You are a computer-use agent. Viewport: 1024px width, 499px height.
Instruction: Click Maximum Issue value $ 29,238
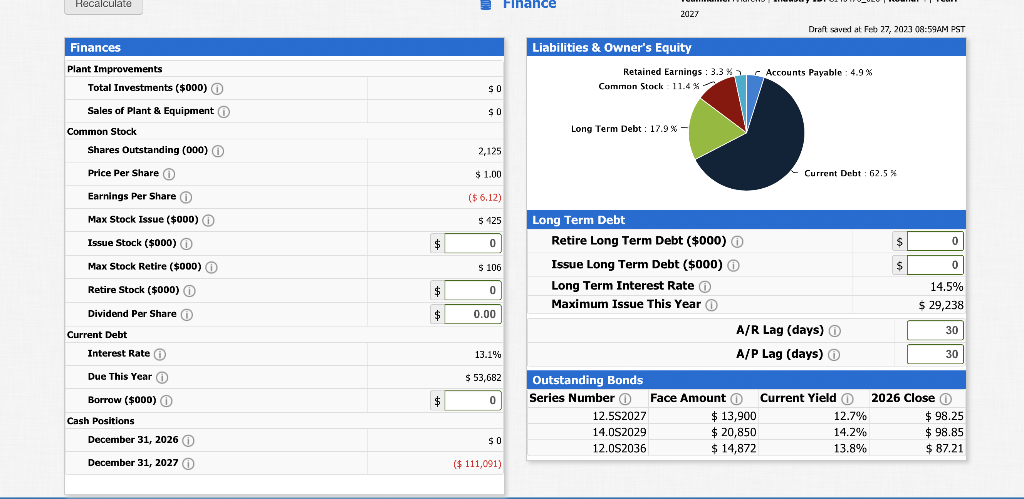(940, 305)
